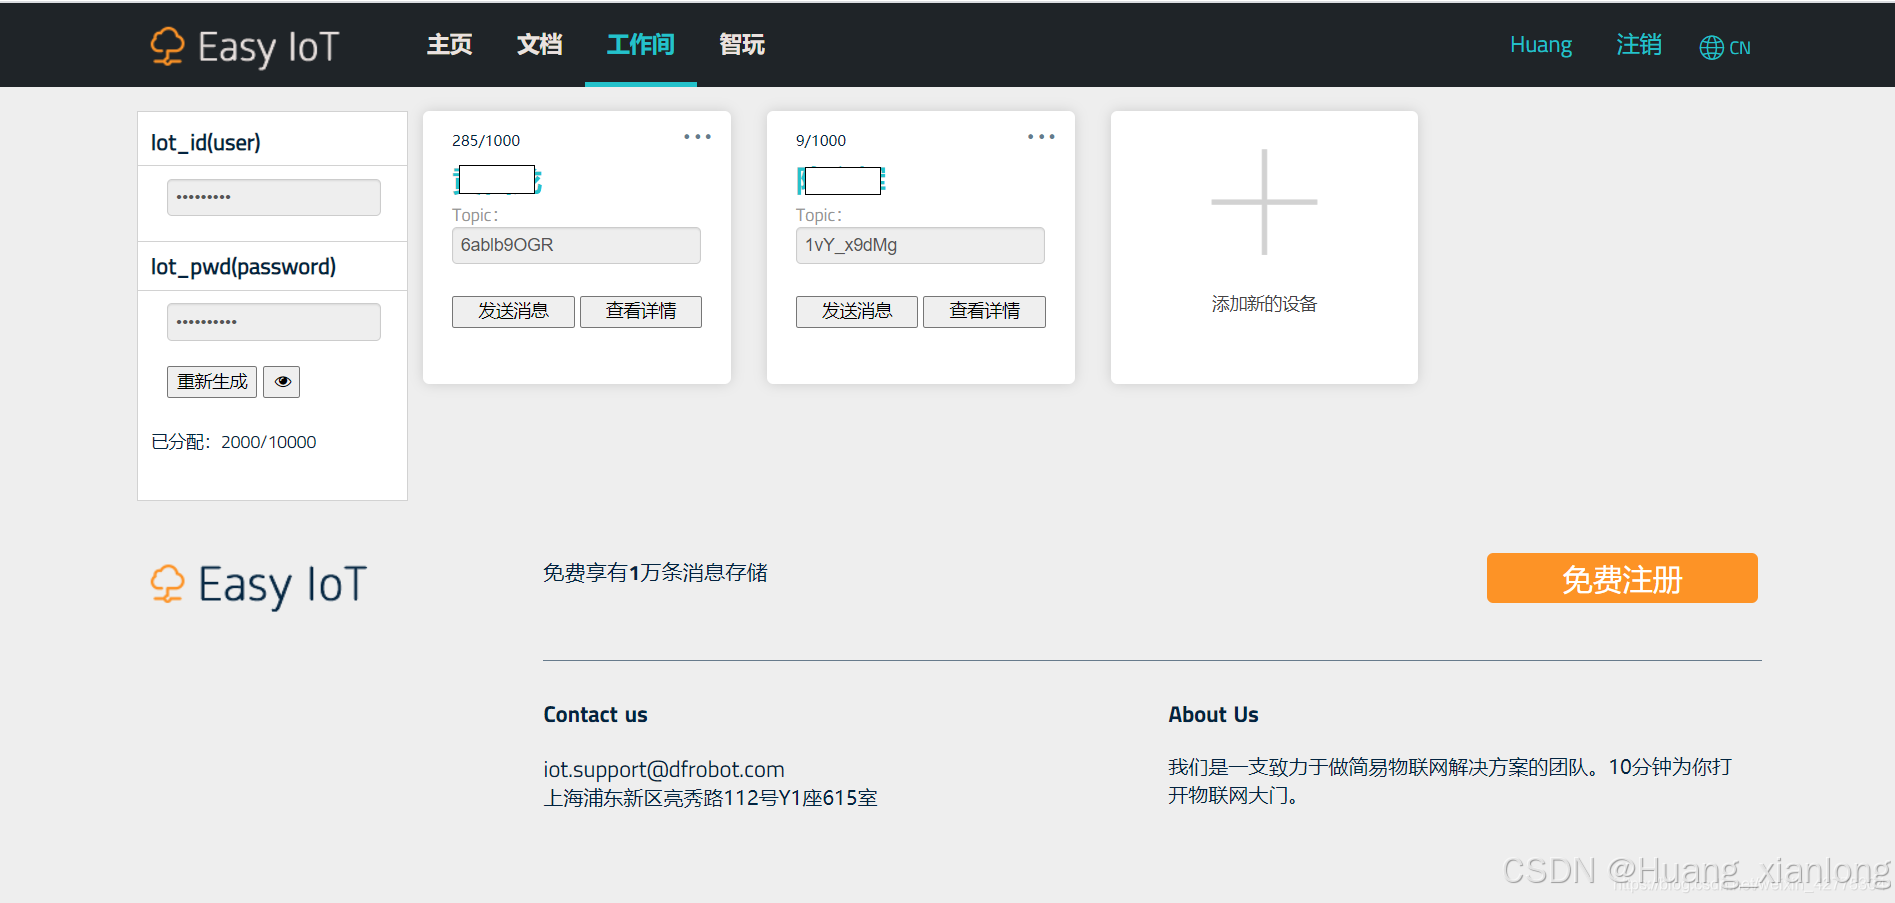Toggle credential visibility with eye icon

282,382
